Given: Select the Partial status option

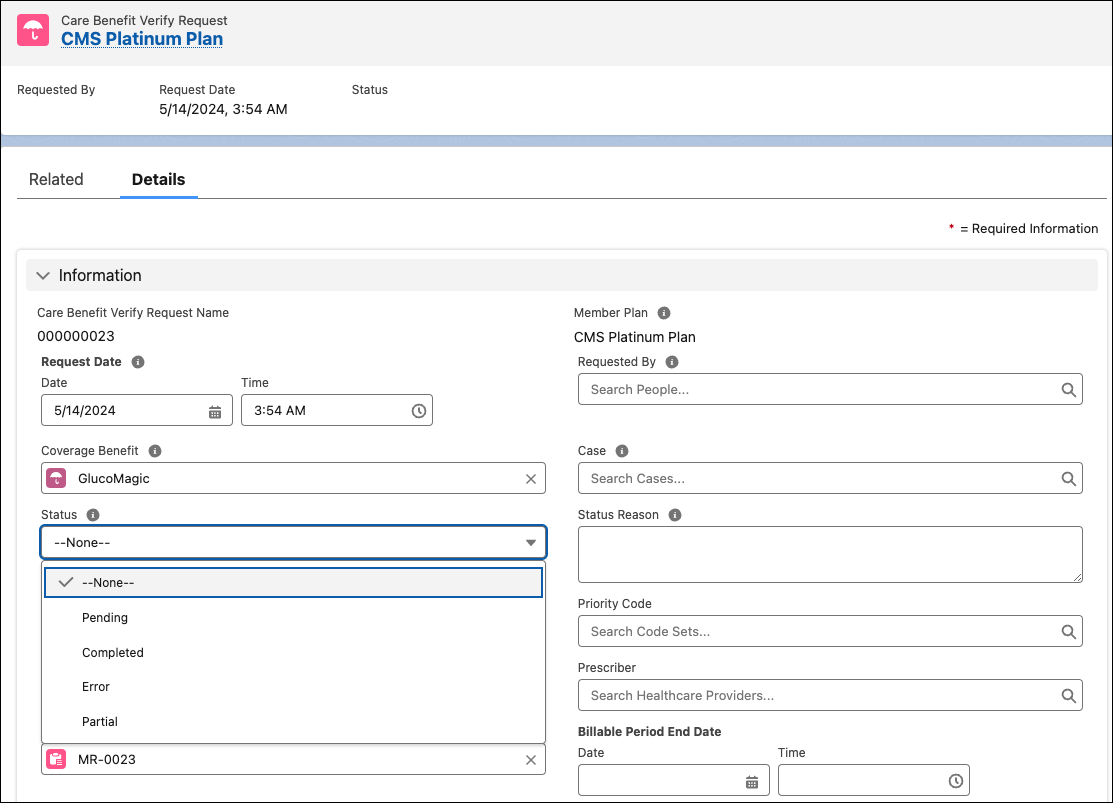Looking at the screenshot, I should click(x=100, y=722).
